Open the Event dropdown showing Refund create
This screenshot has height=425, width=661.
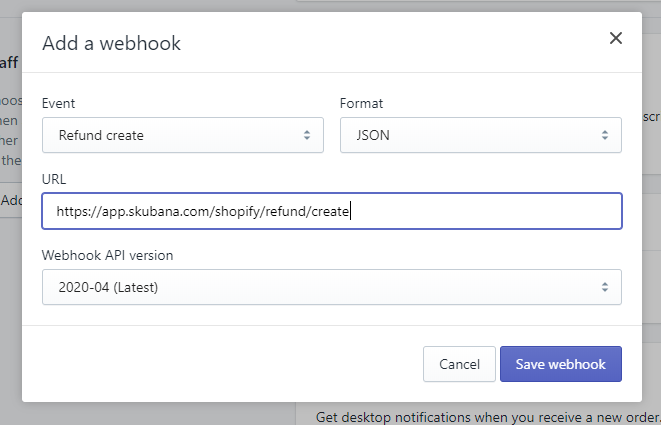pos(183,135)
